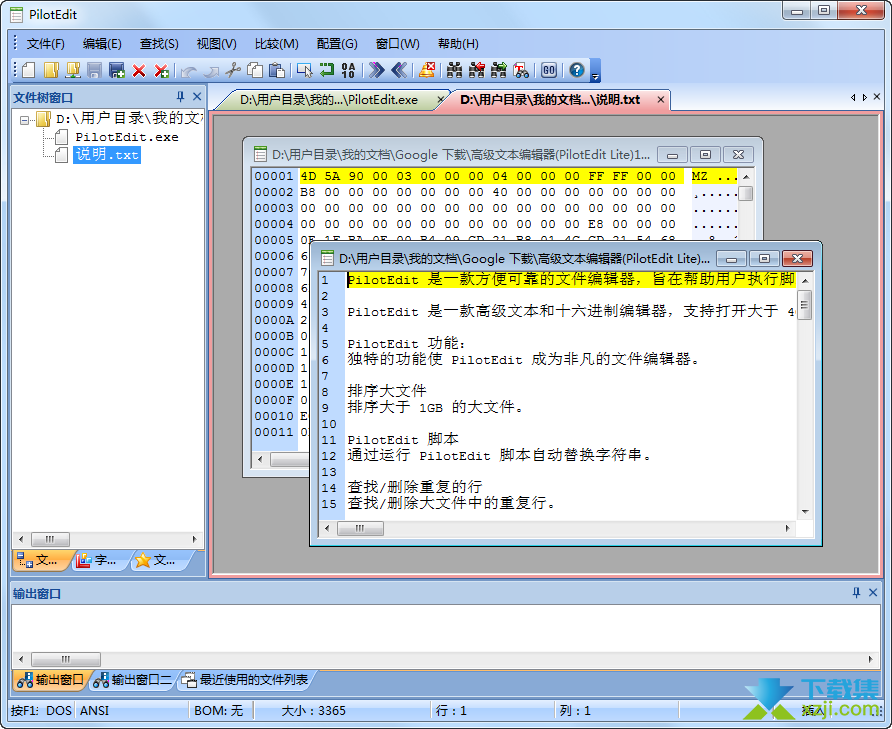Click the Copy icon in toolbar

255,70
